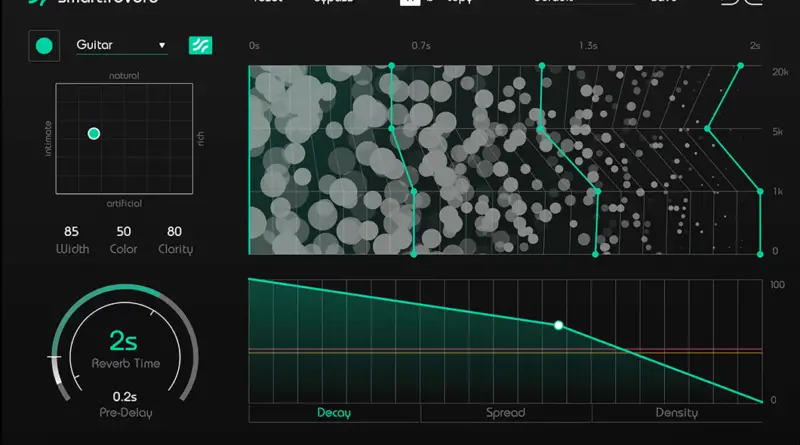This screenshot has width=800, height=445.
Task: Click the 100 label on the decay scale
Action: click(778, 285)
